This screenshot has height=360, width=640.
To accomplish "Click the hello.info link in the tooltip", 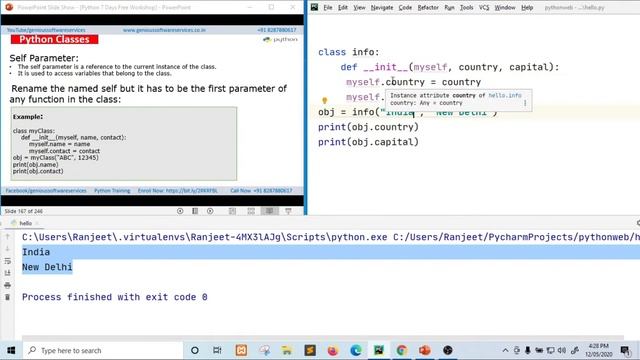I will (x=505, y=95).
